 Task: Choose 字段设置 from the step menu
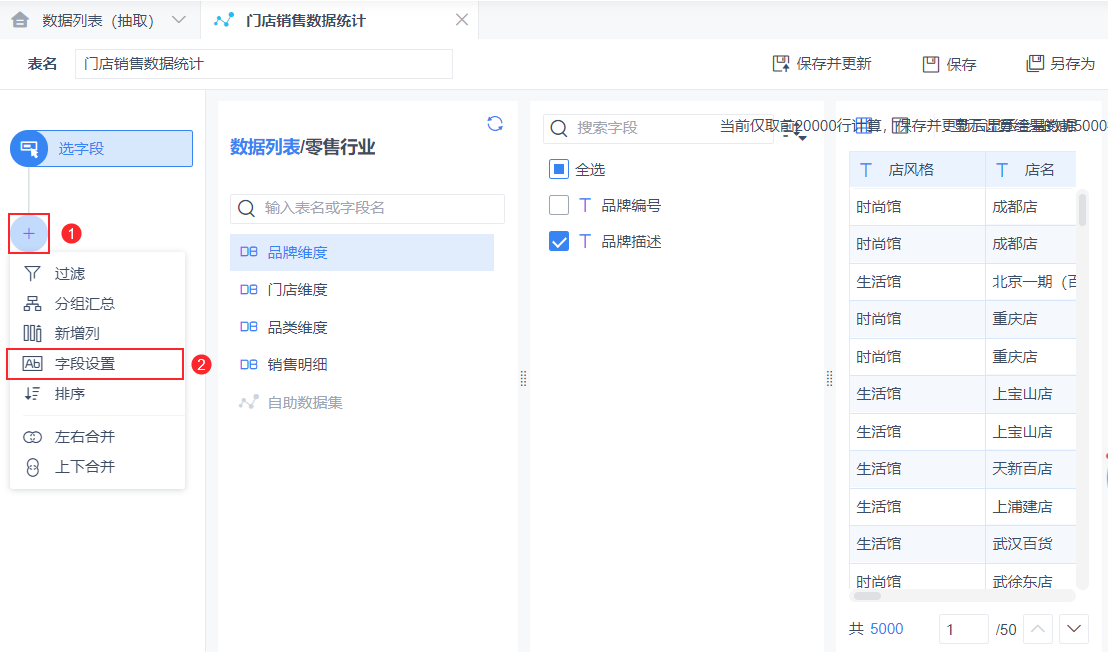pyautogui.click(x=97, y=364)
